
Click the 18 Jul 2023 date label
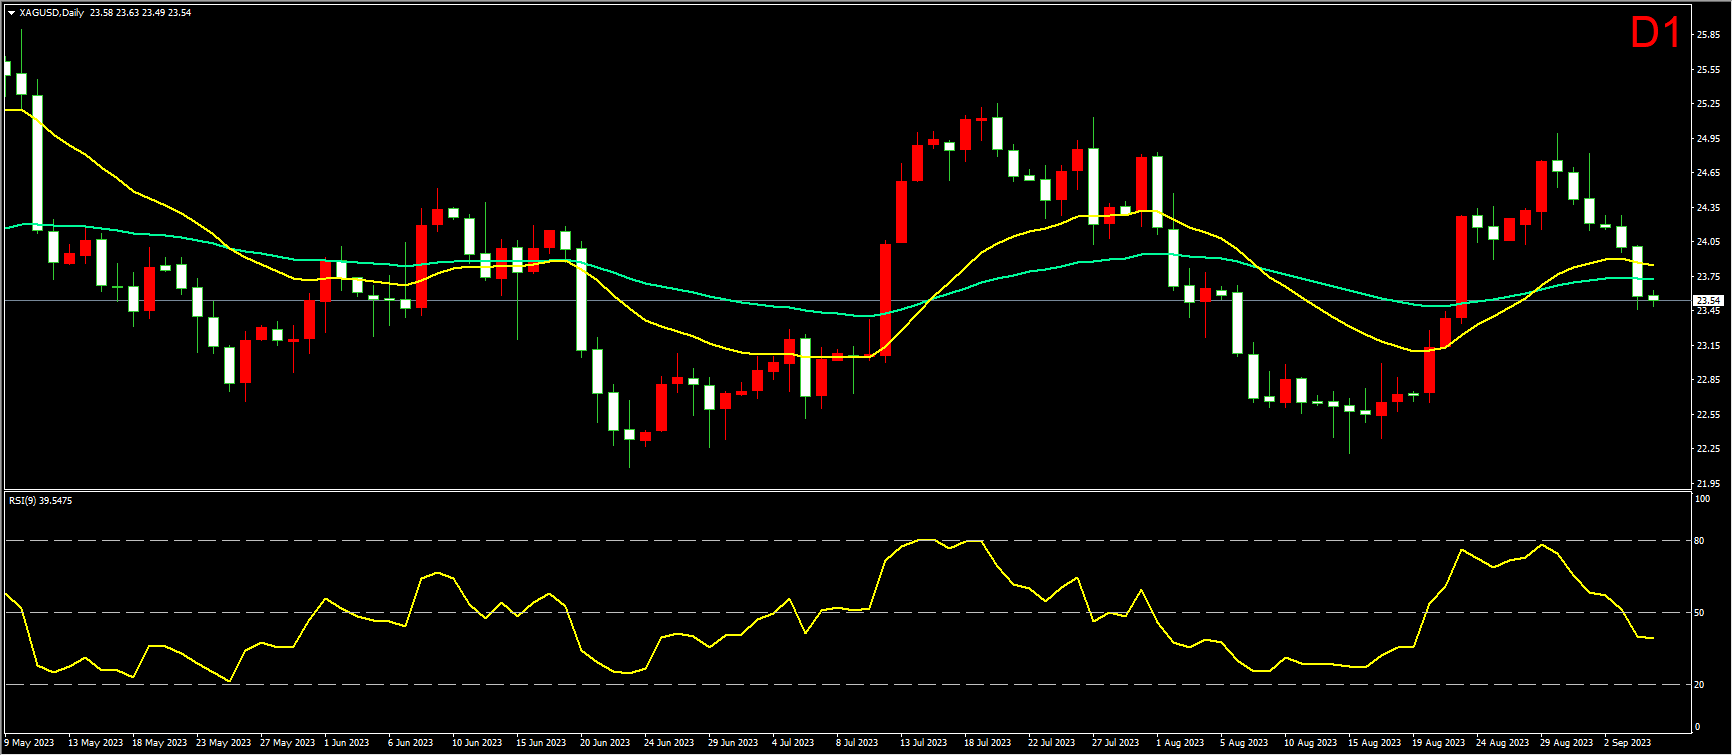[987, 743]
